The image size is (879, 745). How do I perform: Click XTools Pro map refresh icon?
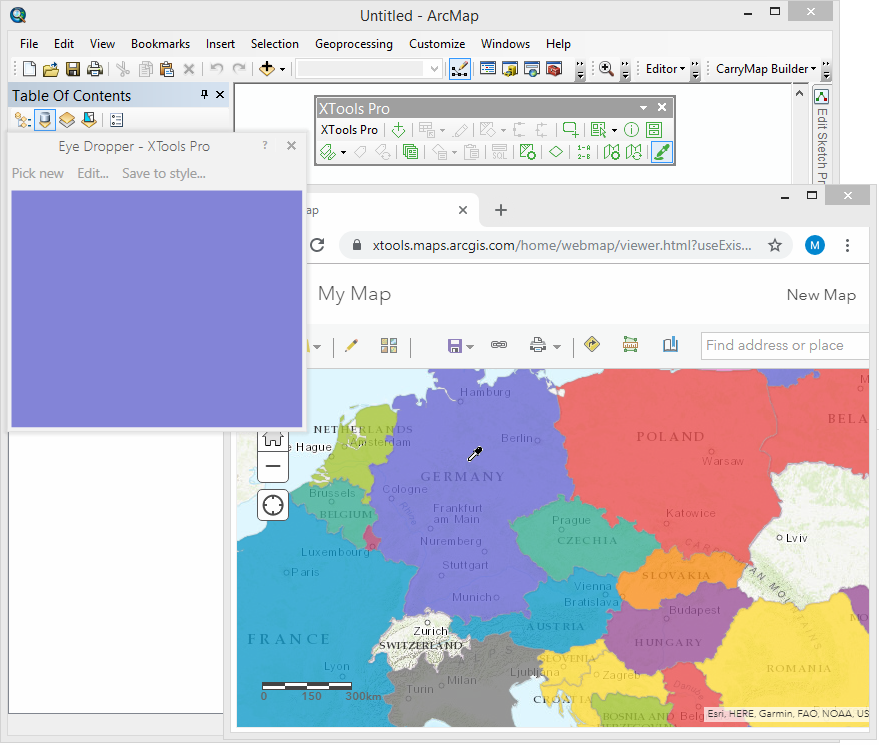[633, 152]
